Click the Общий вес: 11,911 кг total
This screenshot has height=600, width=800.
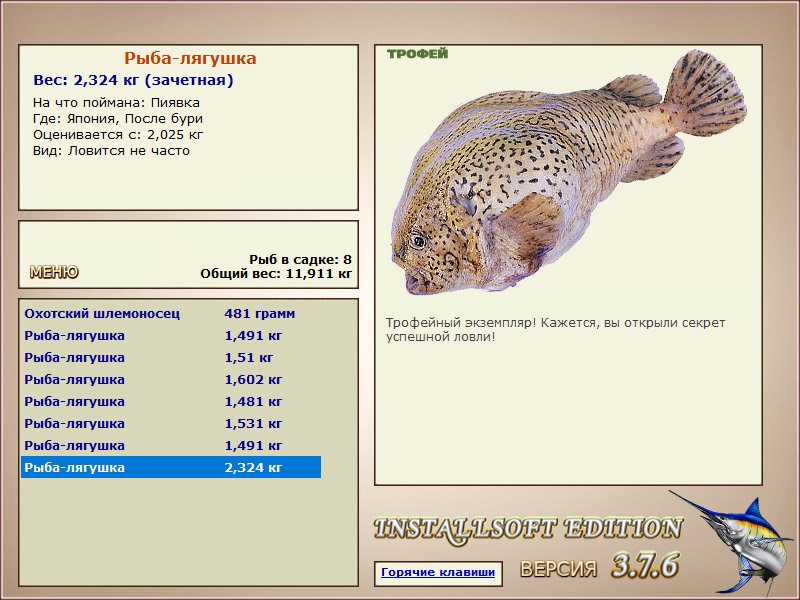[x=276, y=274]
